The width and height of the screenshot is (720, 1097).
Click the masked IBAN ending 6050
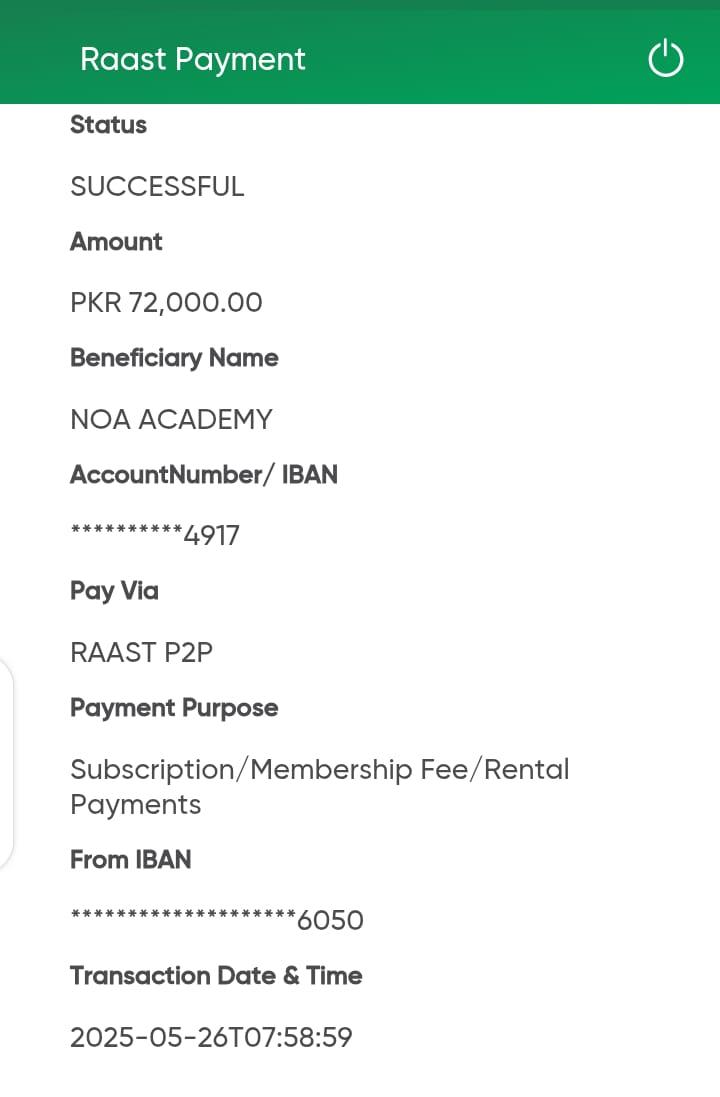pyautogui.click(x=217, y=920)
